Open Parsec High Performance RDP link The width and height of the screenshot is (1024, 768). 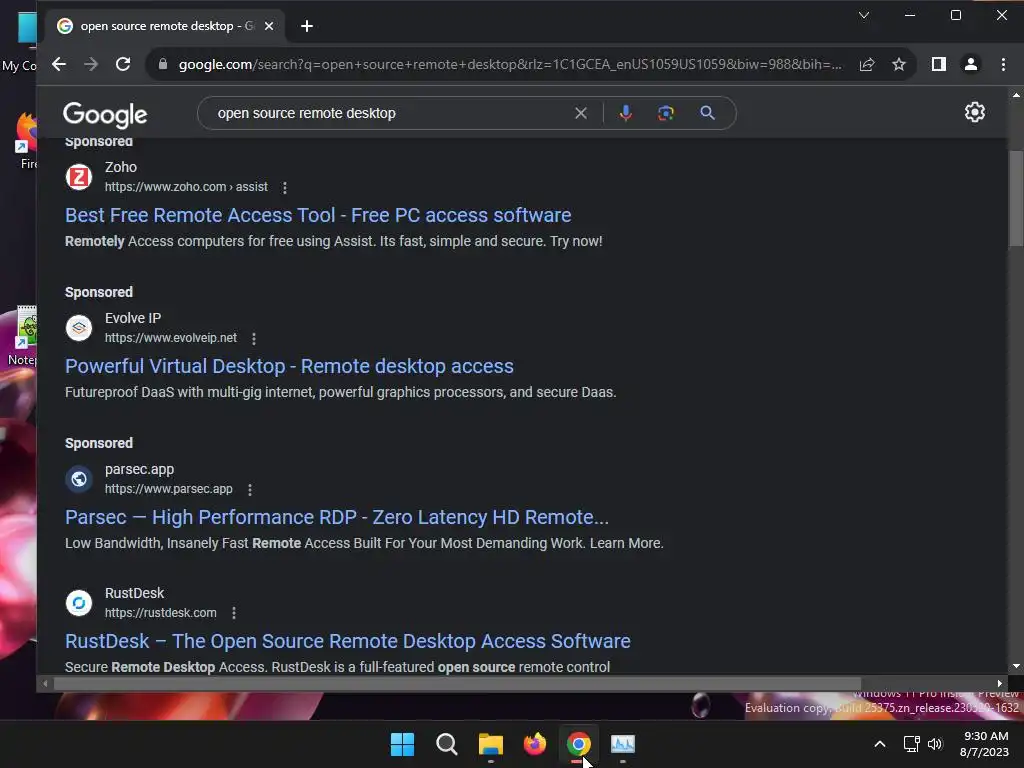(x=337, y=517)
